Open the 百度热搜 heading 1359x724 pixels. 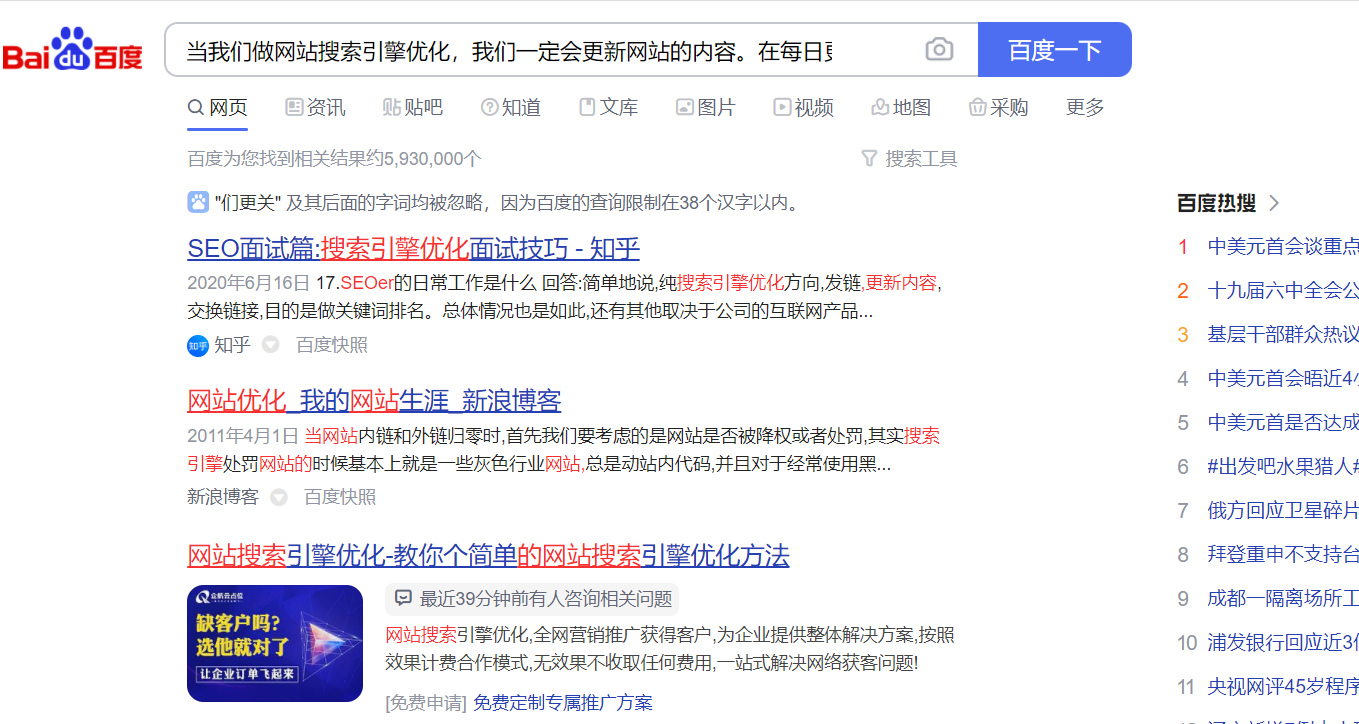[1216, 203]
